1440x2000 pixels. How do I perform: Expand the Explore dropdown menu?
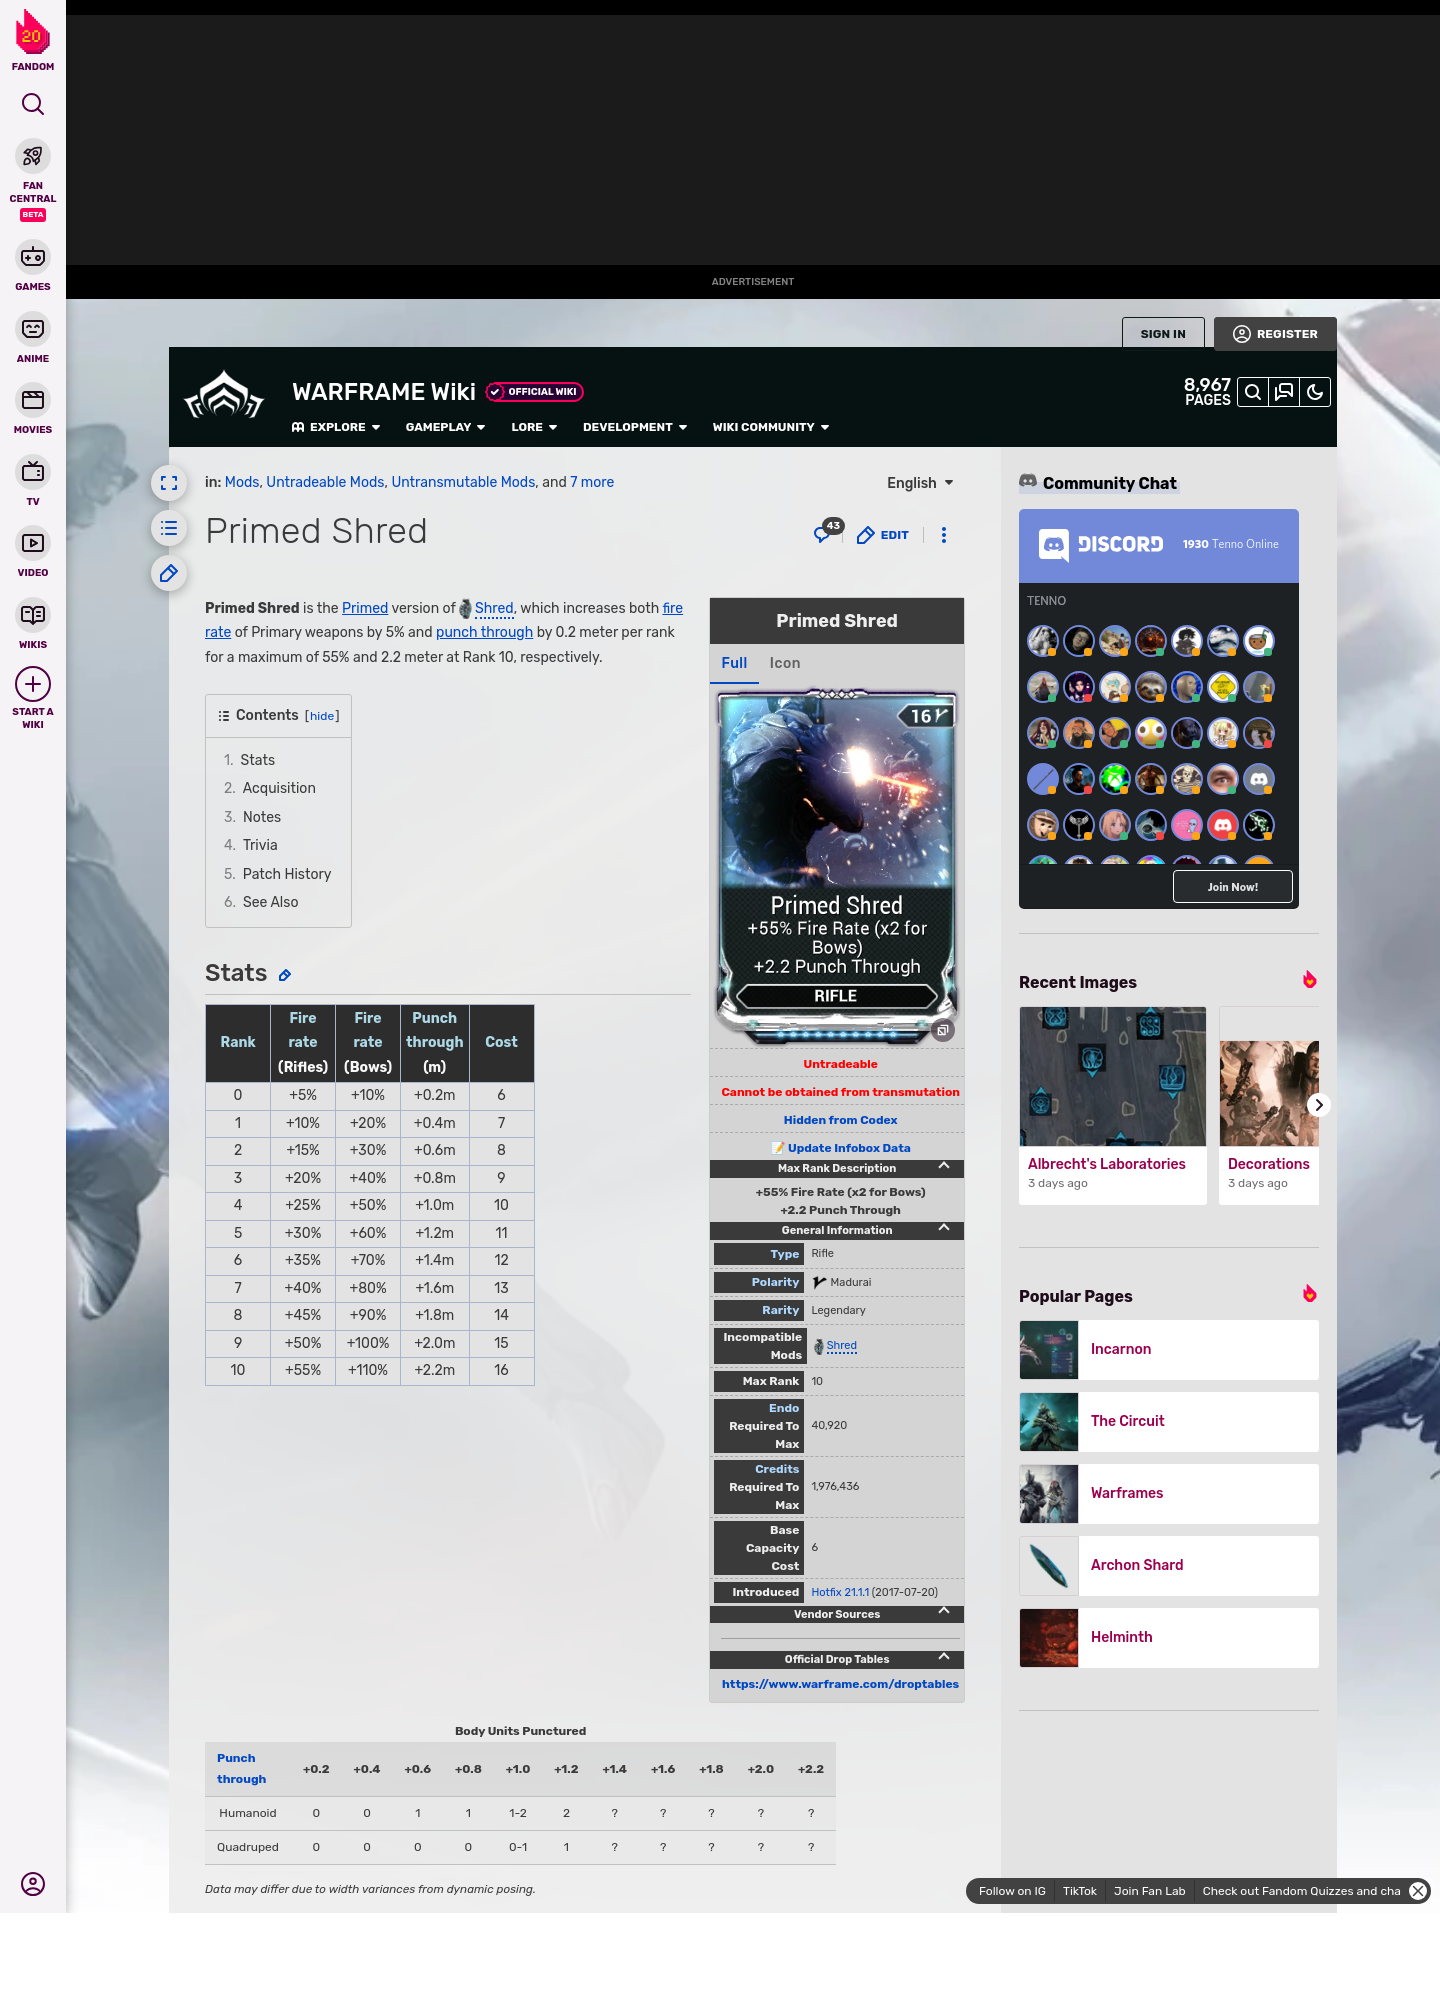[336, 427]
